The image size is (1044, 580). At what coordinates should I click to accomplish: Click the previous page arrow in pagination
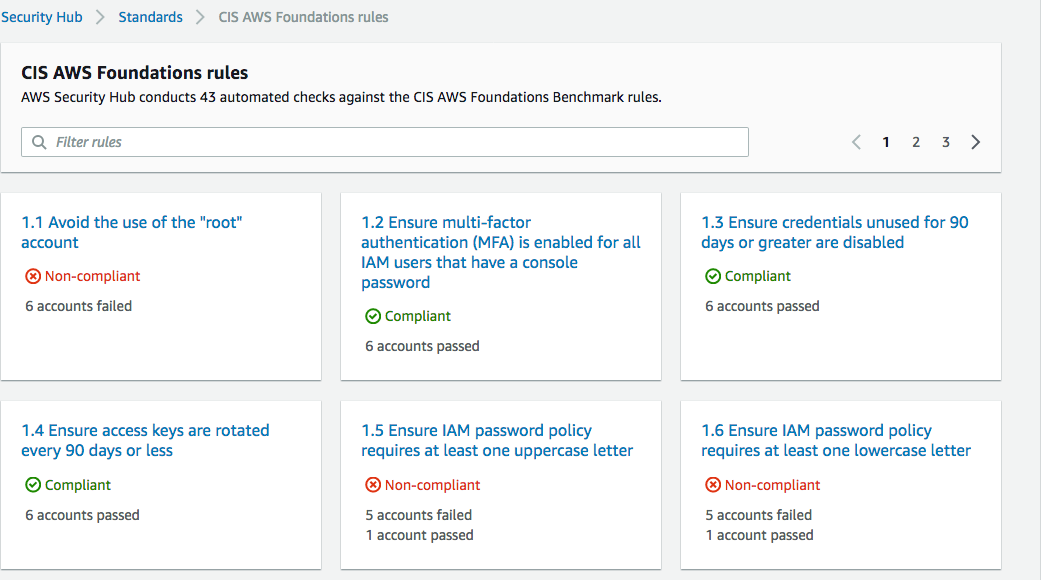coord(856,142)
